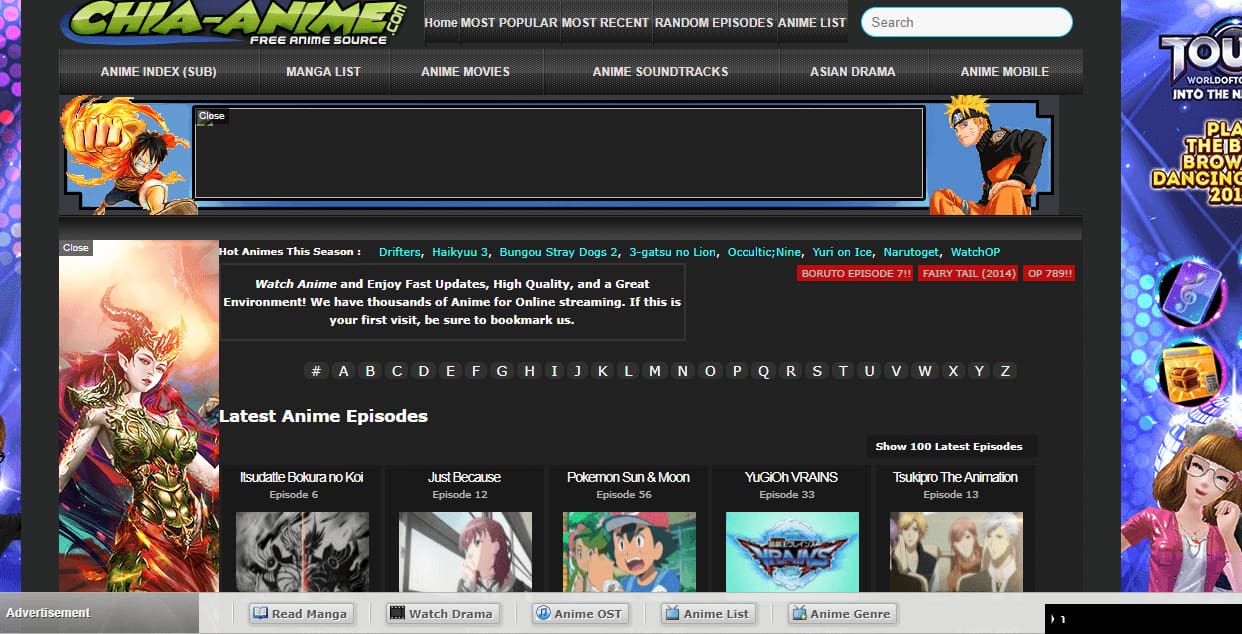1242x634 pixels.
Task: Open RANDOM EPISODES from top menu
Action: pos(714,22)
